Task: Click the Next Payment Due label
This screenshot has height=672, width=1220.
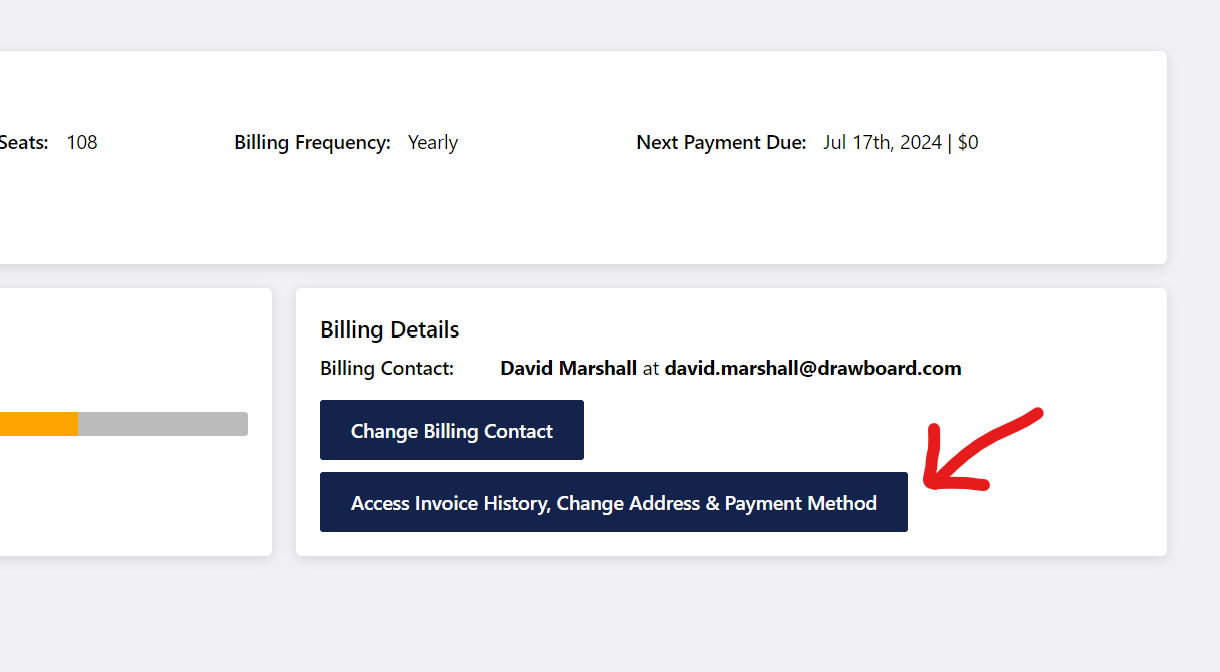Action: coord(721,142)
